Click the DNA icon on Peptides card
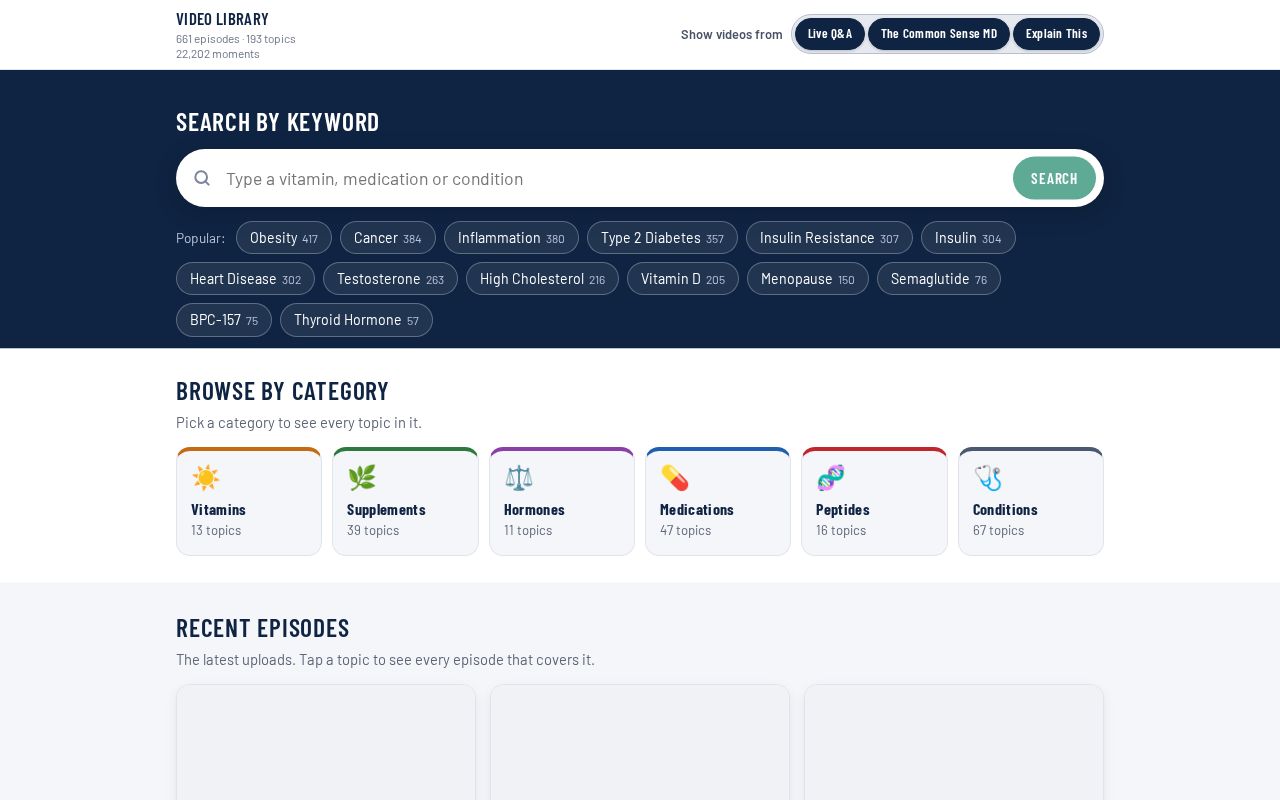 coord(831,478)
